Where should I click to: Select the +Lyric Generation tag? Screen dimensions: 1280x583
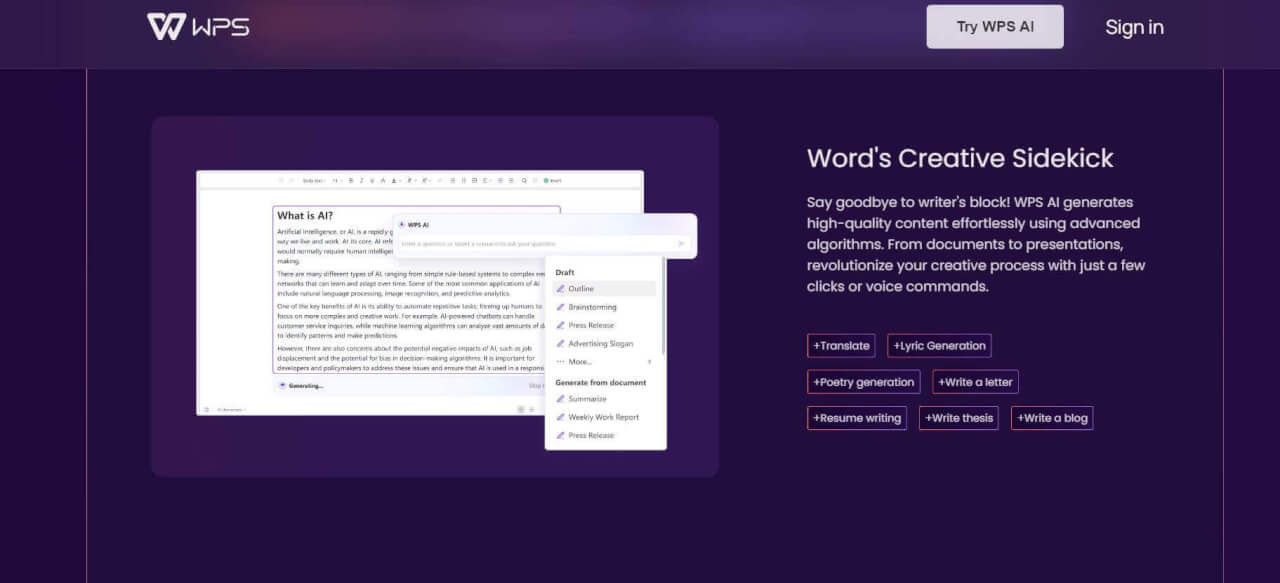[939, 346]
